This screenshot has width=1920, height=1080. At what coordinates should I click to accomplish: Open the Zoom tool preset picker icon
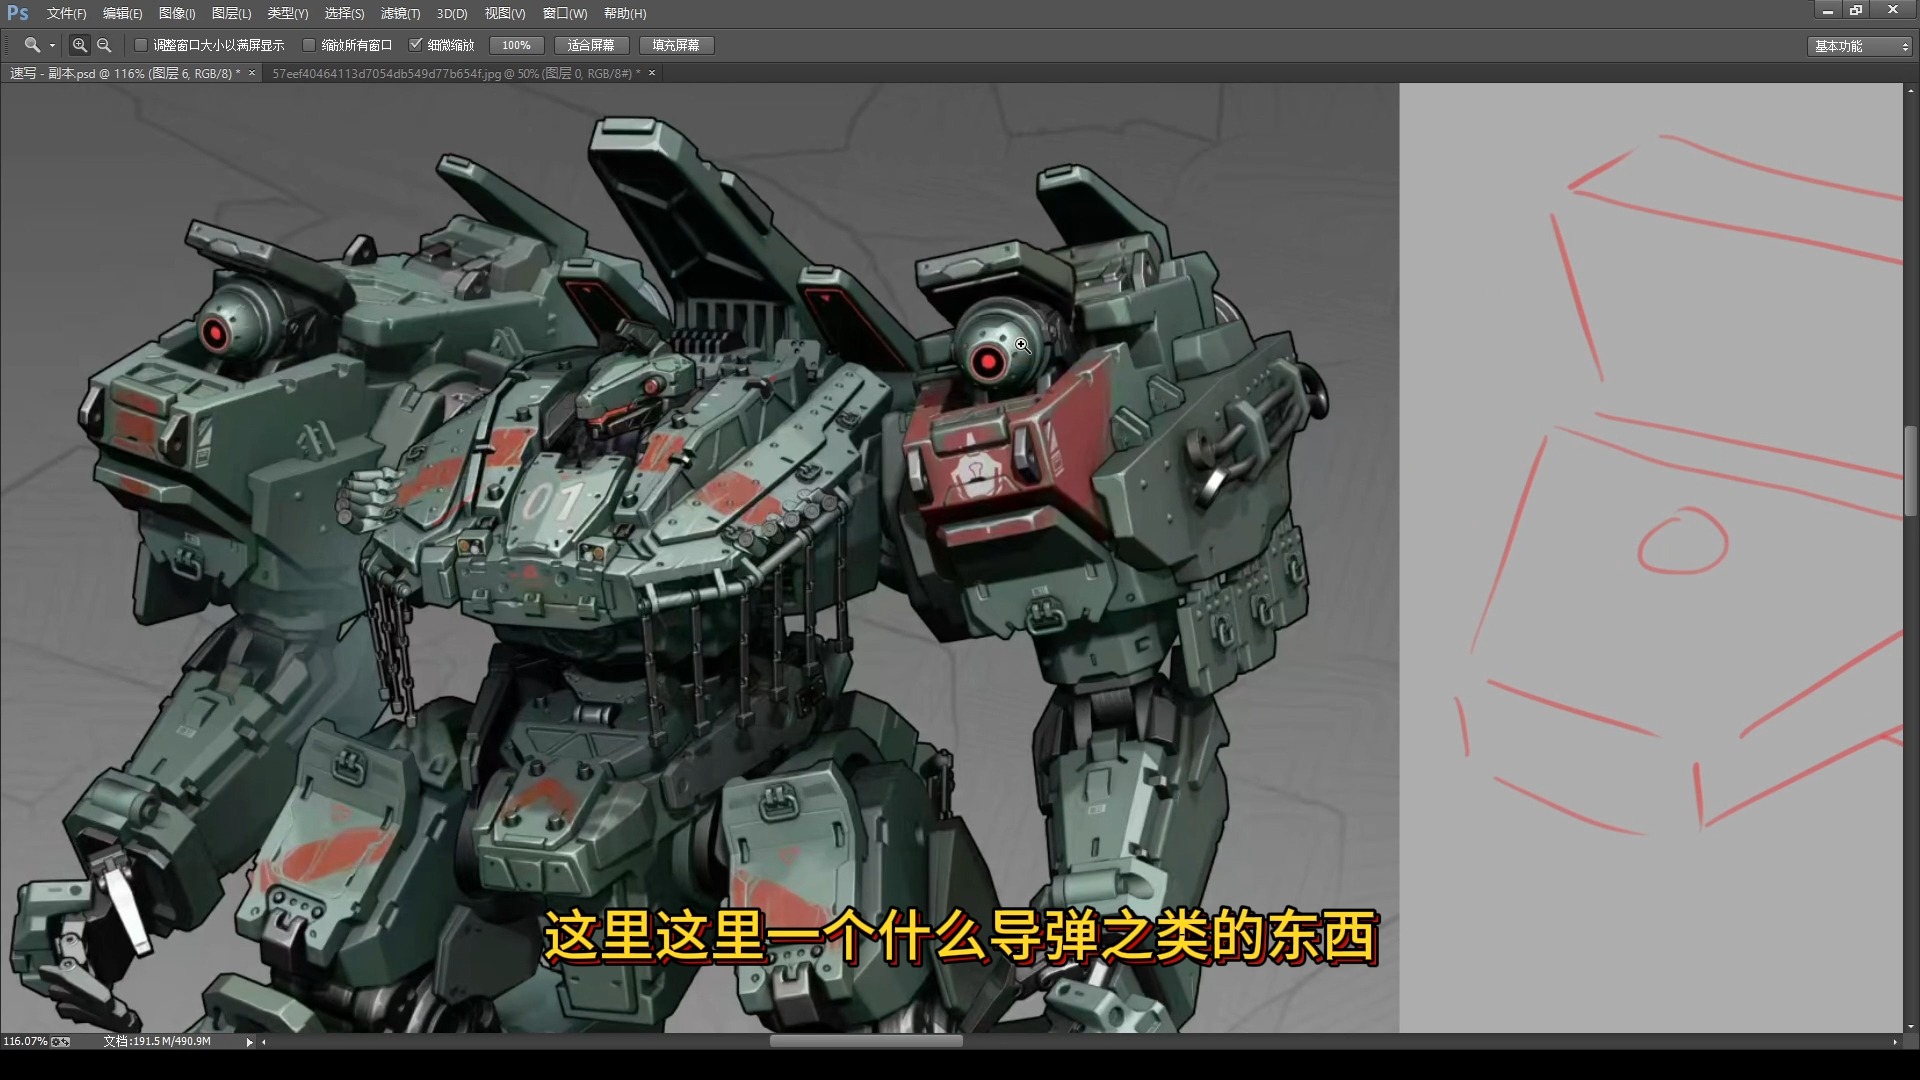coord(32,45)
